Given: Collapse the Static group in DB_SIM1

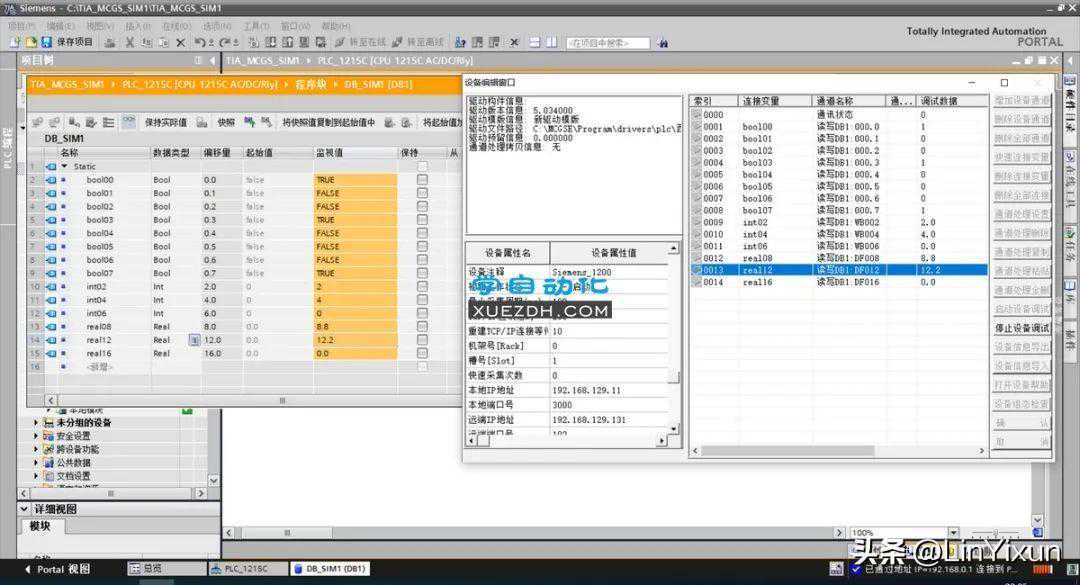Looking at the screenshot, I should [64, 167].
